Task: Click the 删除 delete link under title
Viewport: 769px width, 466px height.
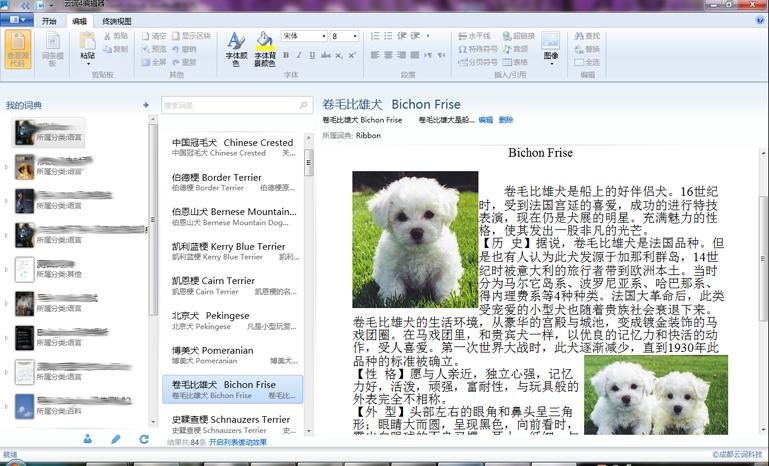Action: pyautogui.click(x=506, y=120)
